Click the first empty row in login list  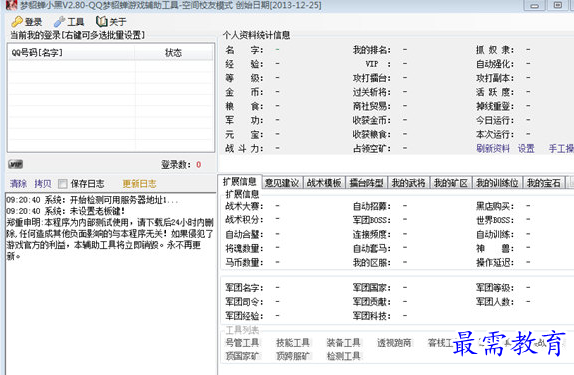(110, 66)
